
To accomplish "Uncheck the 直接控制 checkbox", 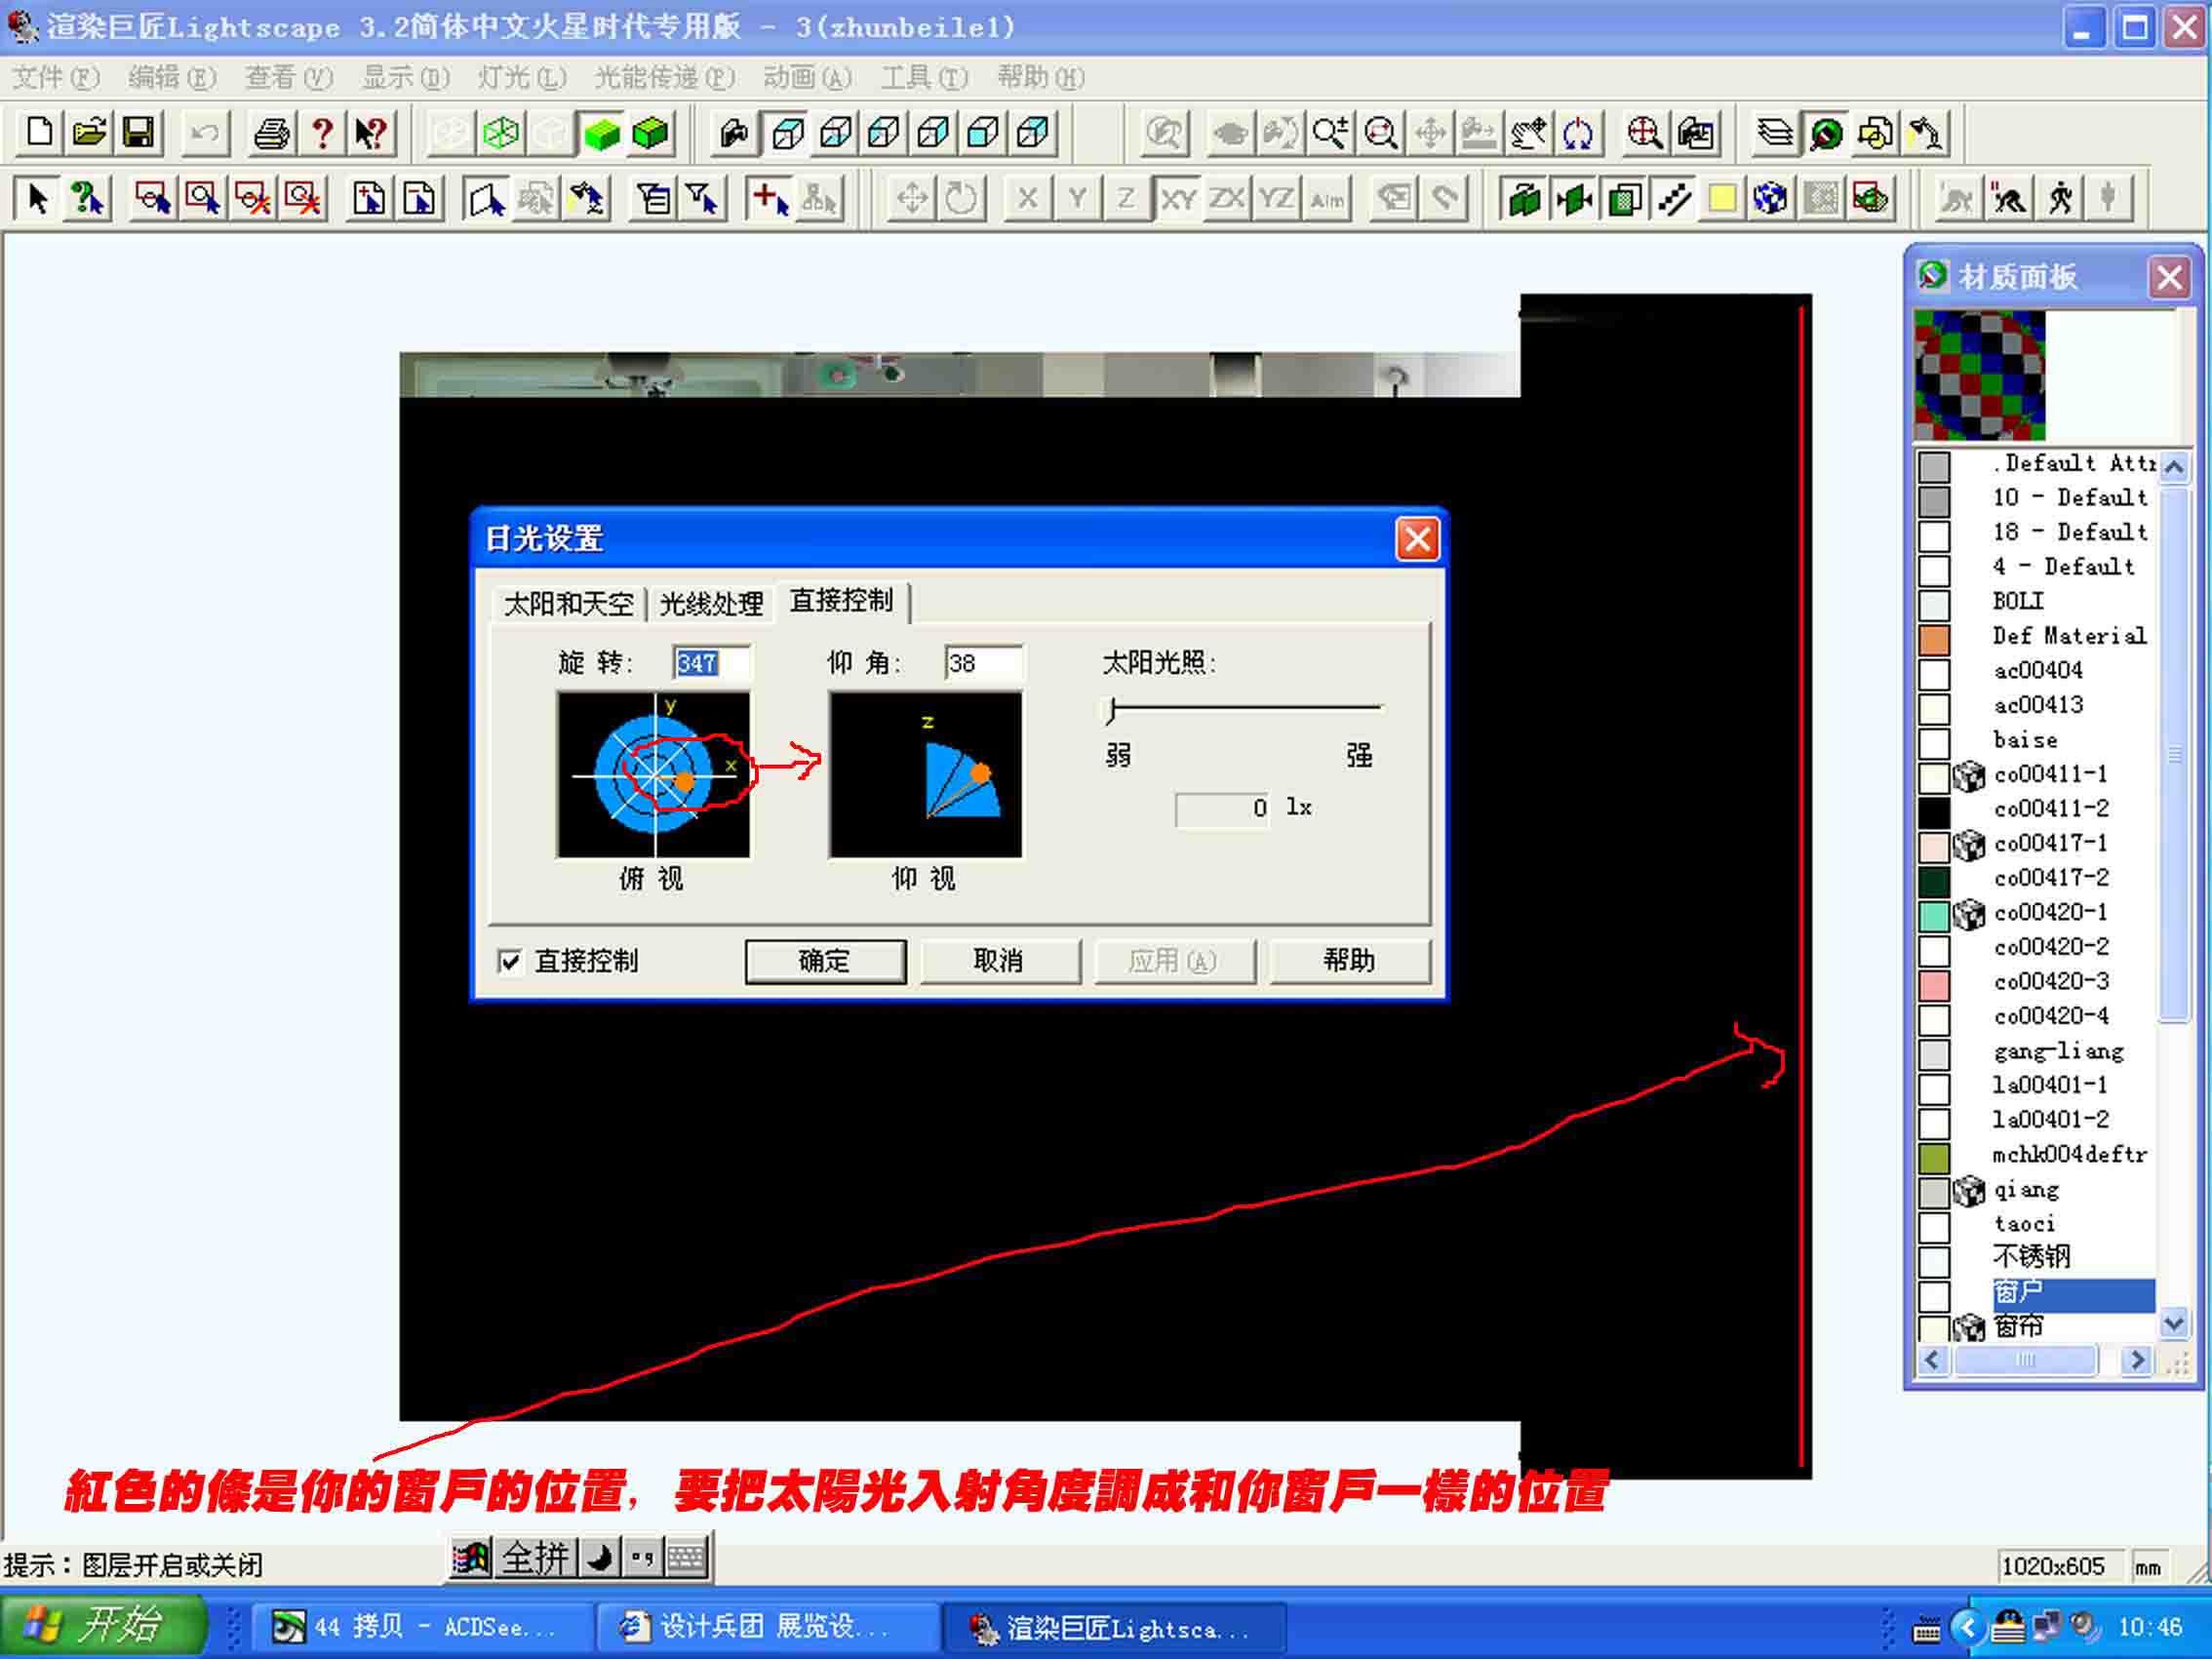I will [509, 961].
